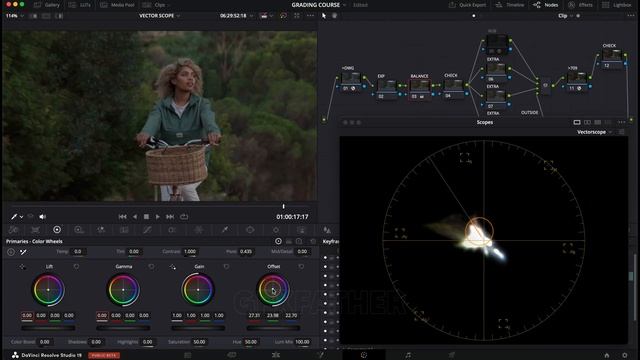Reset the Gamma wheel
This screenshot has height=360, width=640.
point(151,267)
